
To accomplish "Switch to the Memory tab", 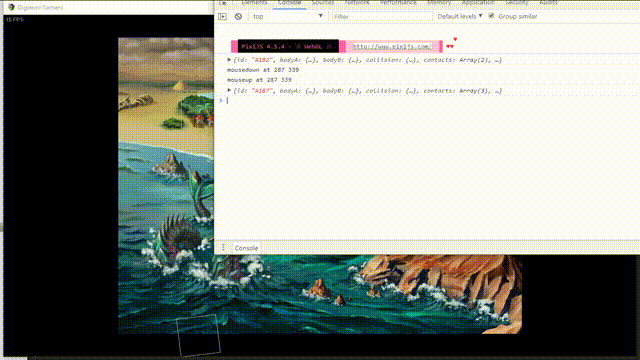I will pyautogui.click(x=439, y=3).
